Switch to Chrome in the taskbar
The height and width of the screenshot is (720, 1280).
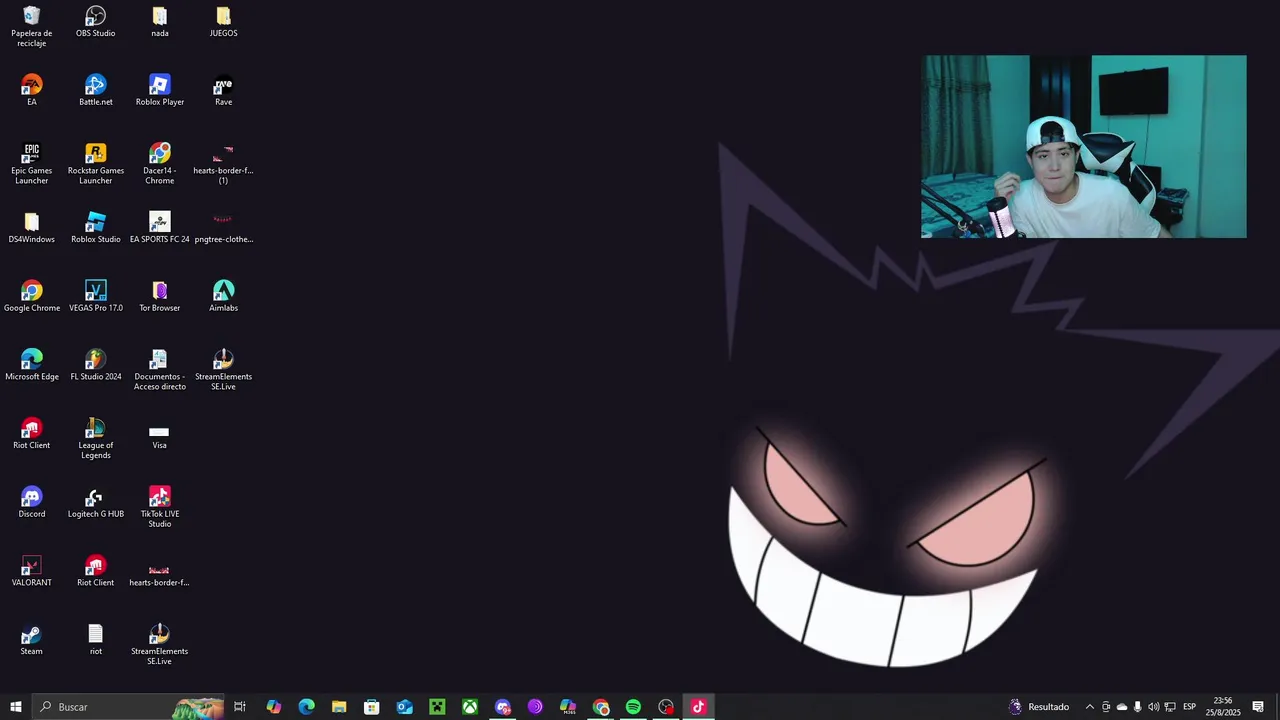tap(601, 707)
